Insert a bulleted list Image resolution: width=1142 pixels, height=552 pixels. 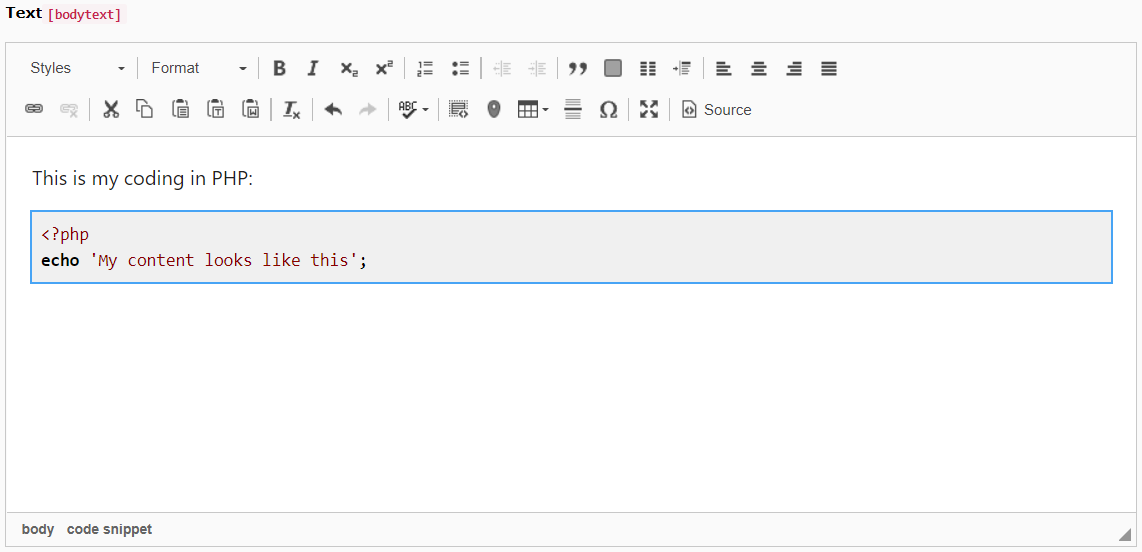click(x=460, y=68)
